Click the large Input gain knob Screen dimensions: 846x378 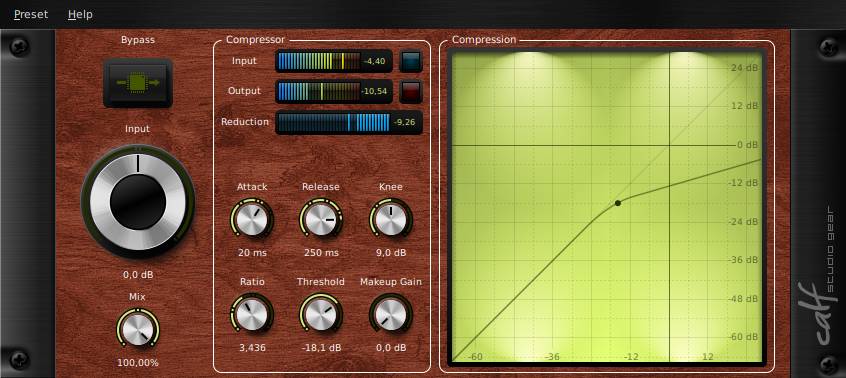(x=138, y=202)
